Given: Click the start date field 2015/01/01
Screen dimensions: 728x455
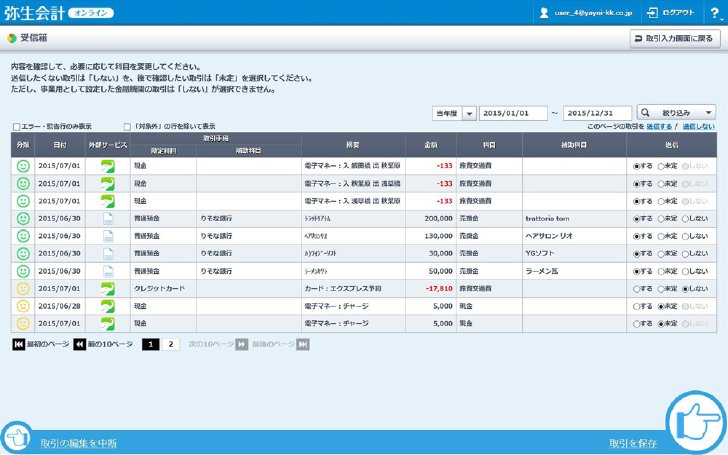Looking at the screenshot, I should pyautogui.click(x=513, y=113).
